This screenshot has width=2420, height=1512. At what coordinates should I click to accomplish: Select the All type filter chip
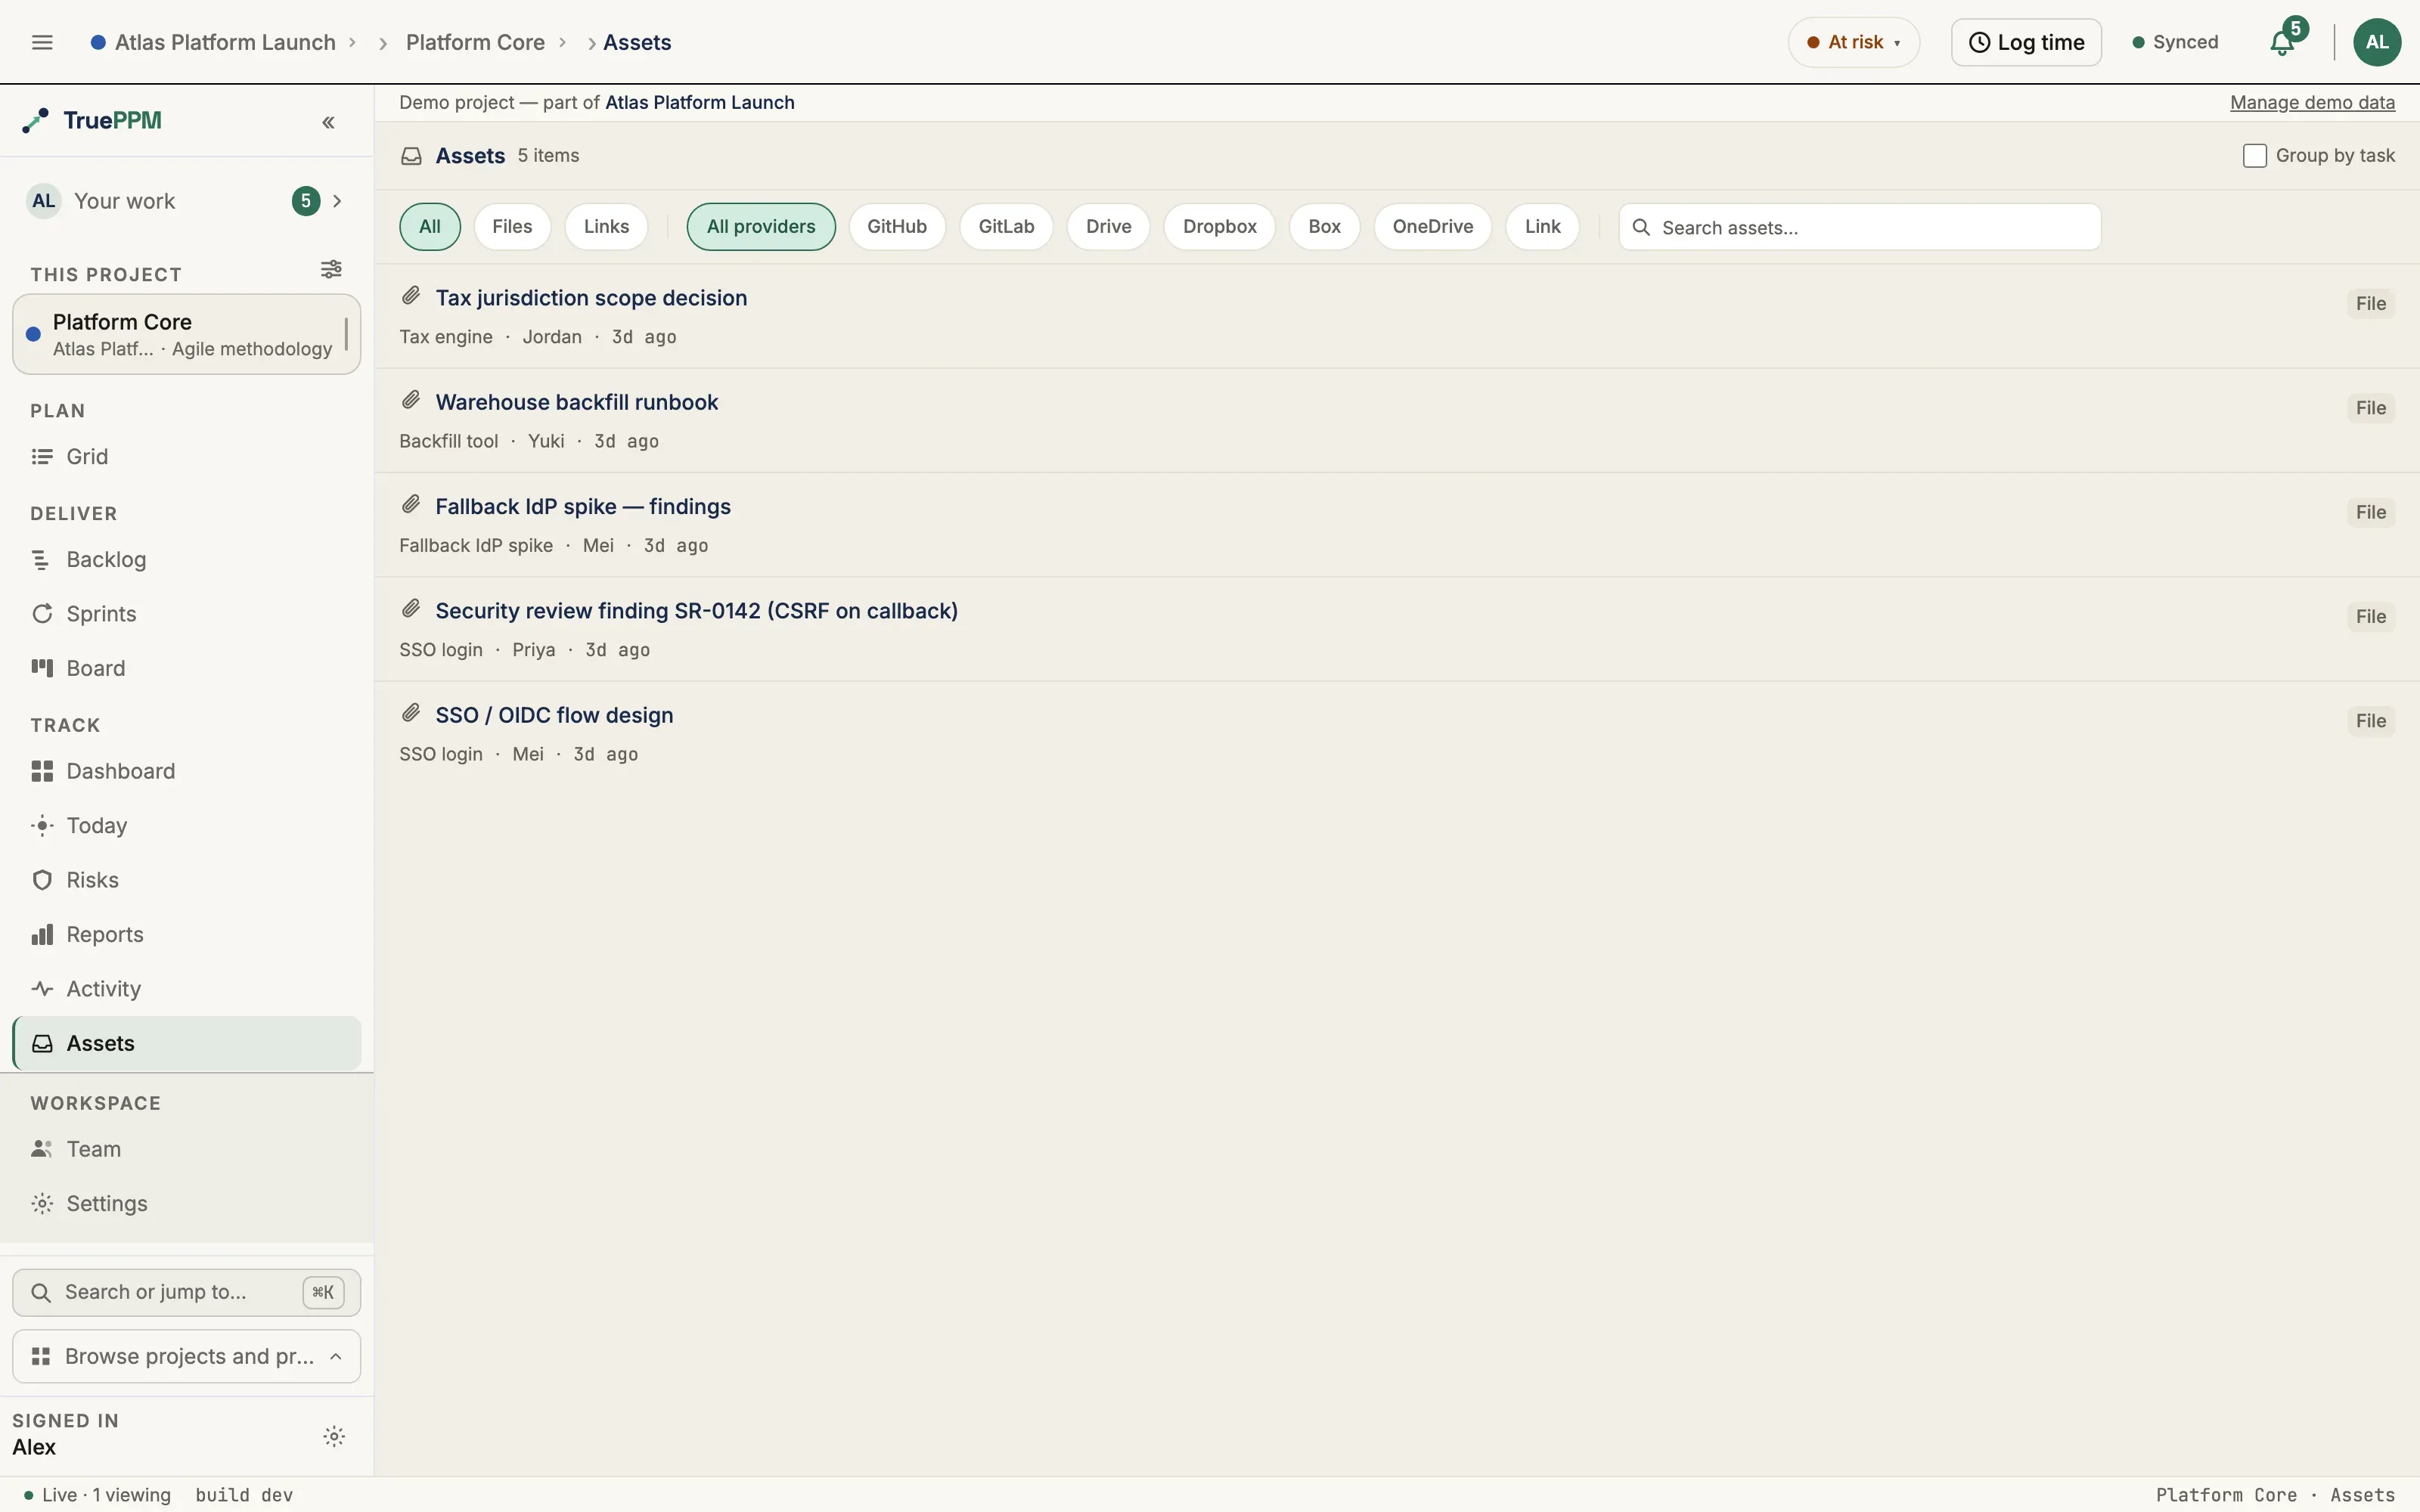(430, 226)
